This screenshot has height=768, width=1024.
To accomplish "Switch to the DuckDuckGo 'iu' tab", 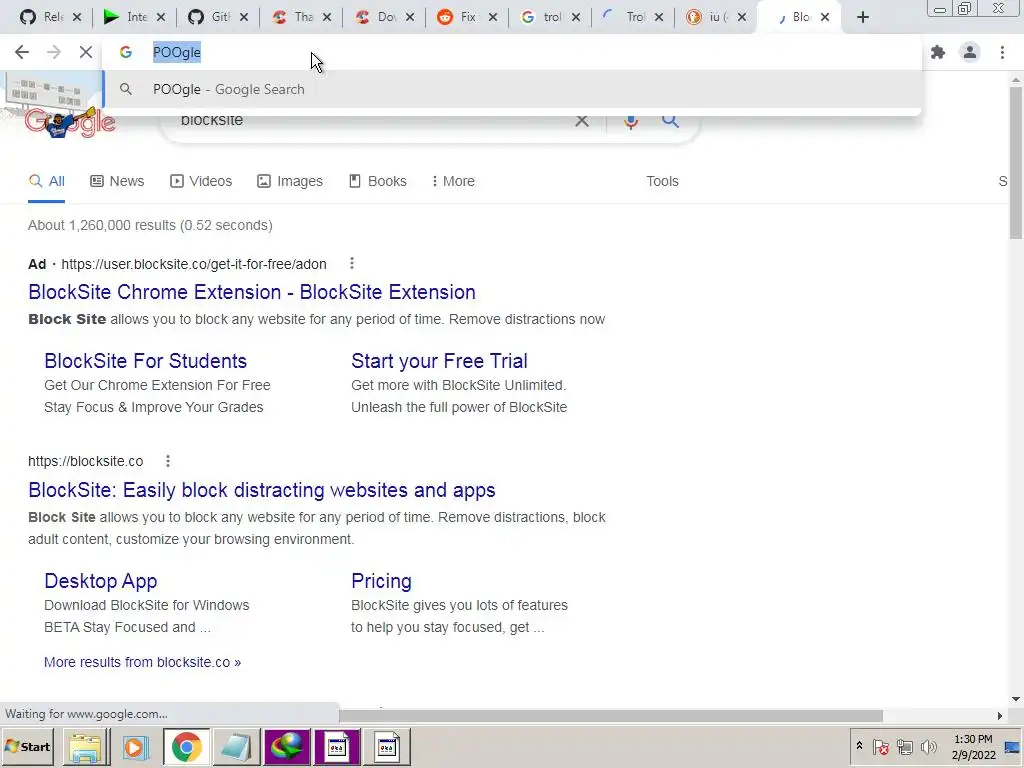I will click(707, 17).
